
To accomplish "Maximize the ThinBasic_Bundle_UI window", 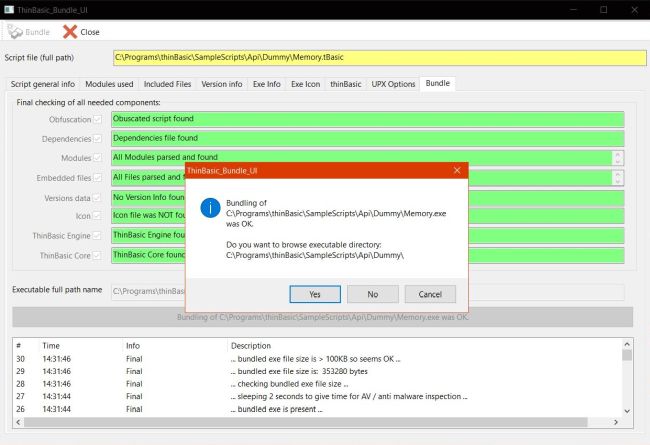I will point(604,10).
